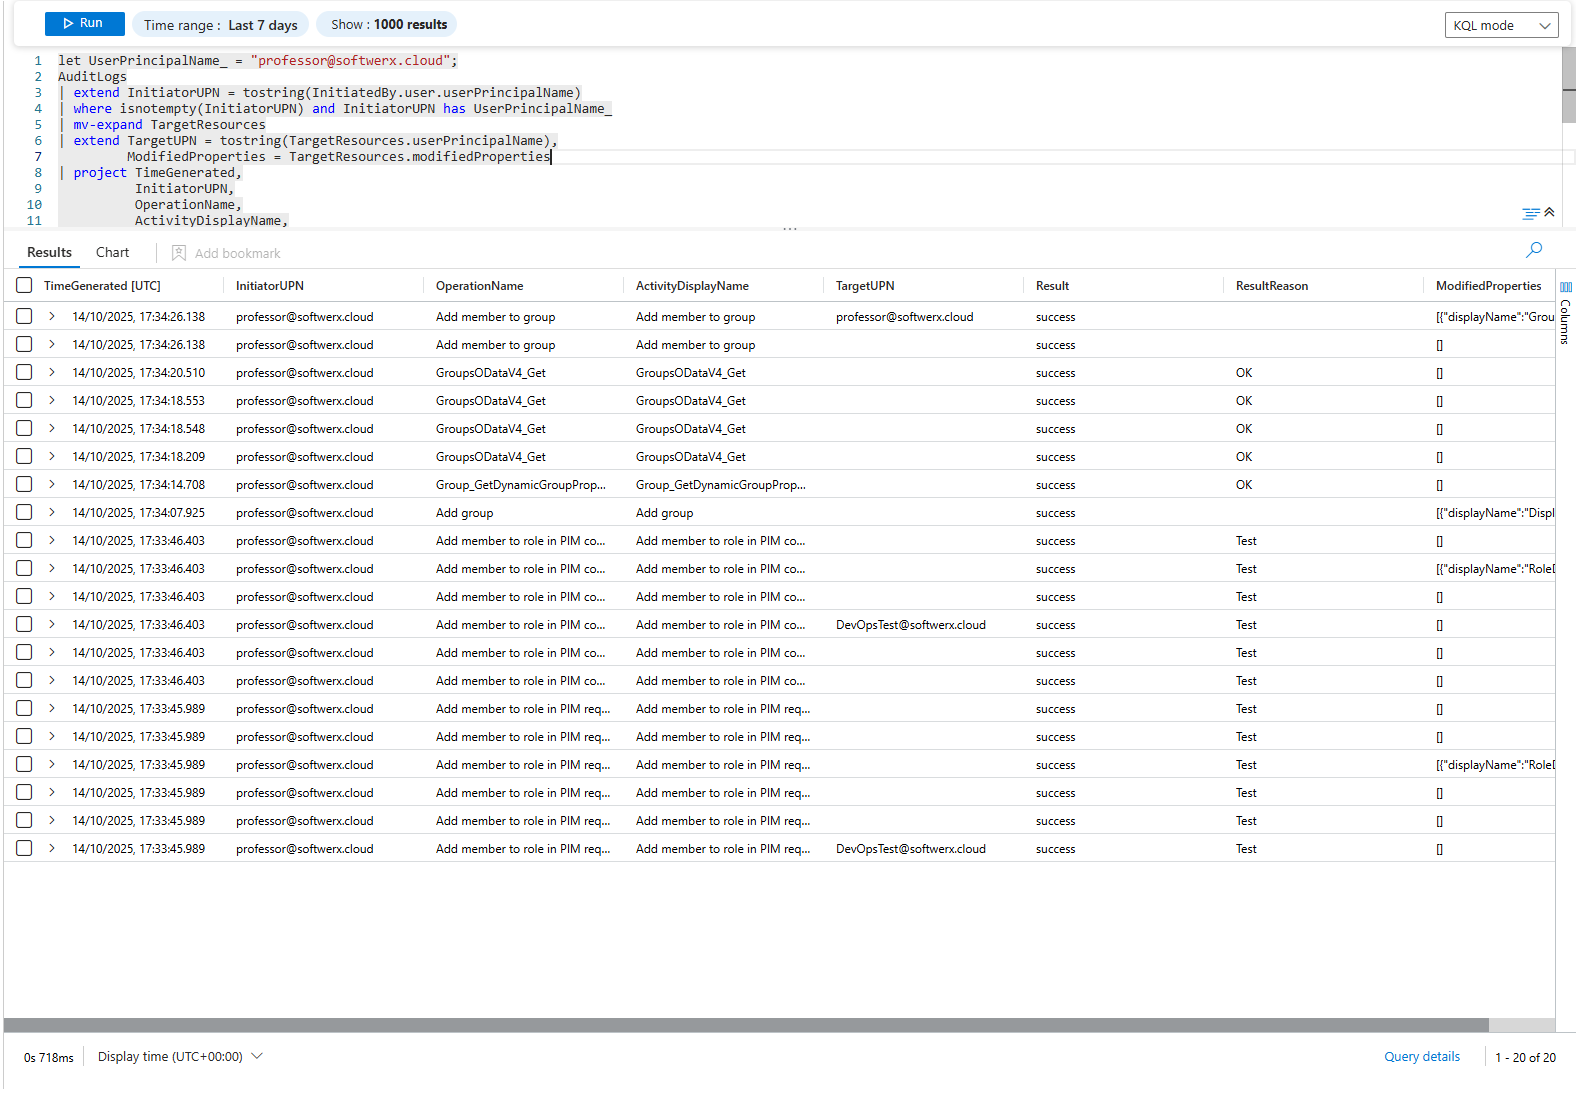The height and width of the screenshot is (1094, 1591).
Task: Click the Run query button
Action: point(84,24)
